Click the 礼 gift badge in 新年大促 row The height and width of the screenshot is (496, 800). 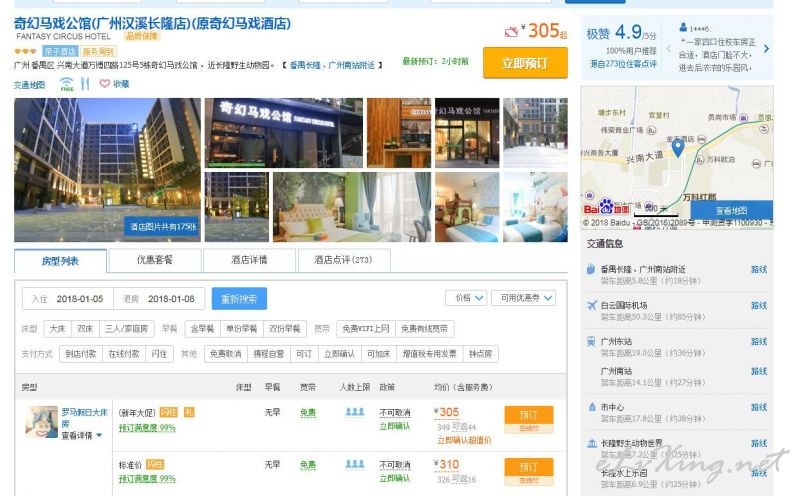[x=189, y=412]
